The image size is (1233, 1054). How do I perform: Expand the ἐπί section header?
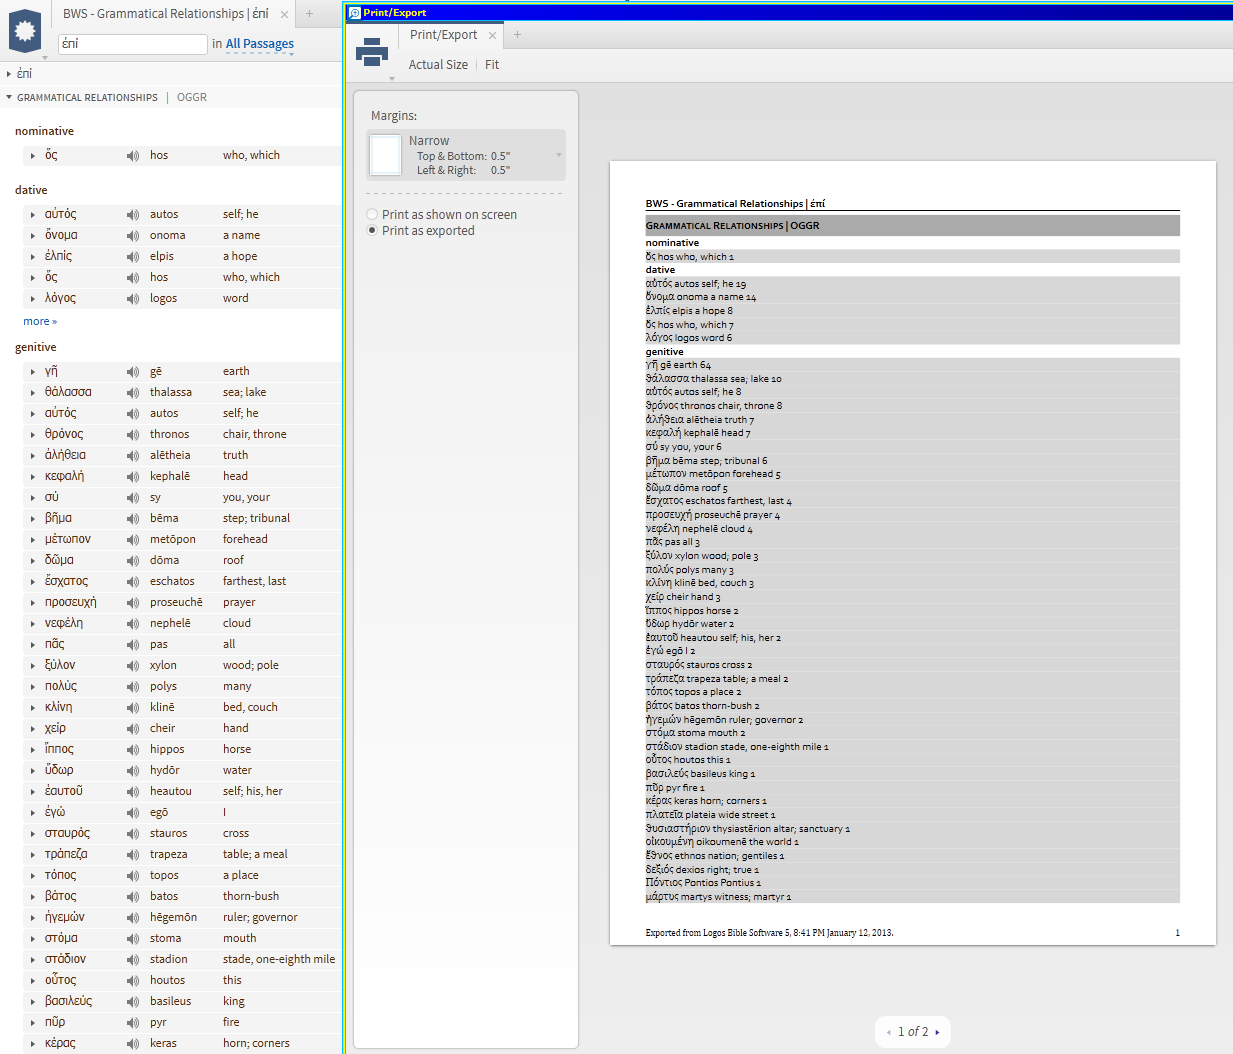tap(9, 74)
